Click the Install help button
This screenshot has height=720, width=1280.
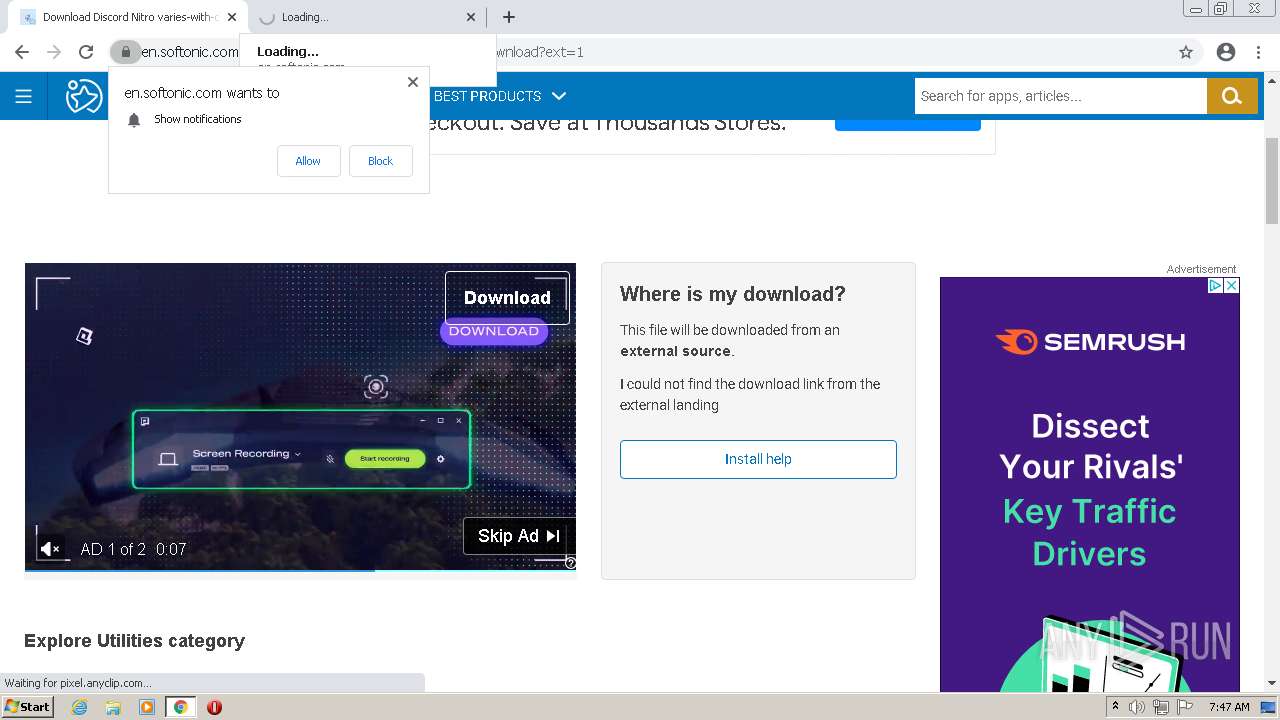pyautogui.click(x=758, y=459)
